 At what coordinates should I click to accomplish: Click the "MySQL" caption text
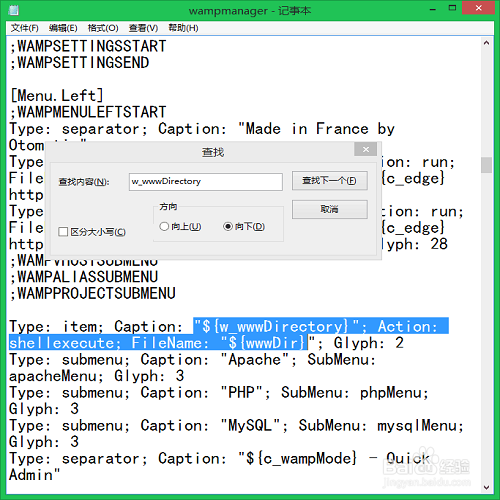[250, 425]
